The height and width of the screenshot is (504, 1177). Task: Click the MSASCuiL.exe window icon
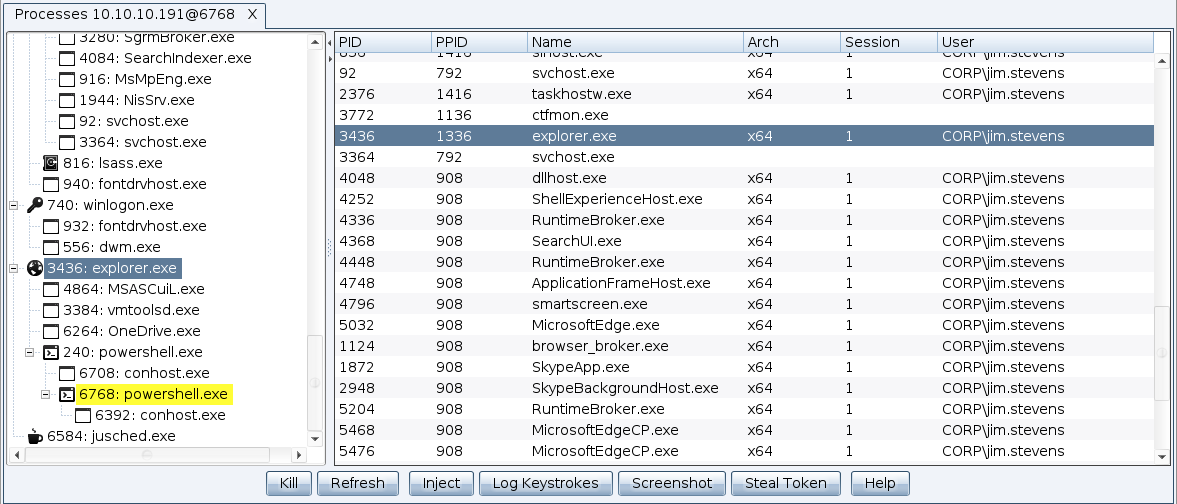tap(51, 289)
